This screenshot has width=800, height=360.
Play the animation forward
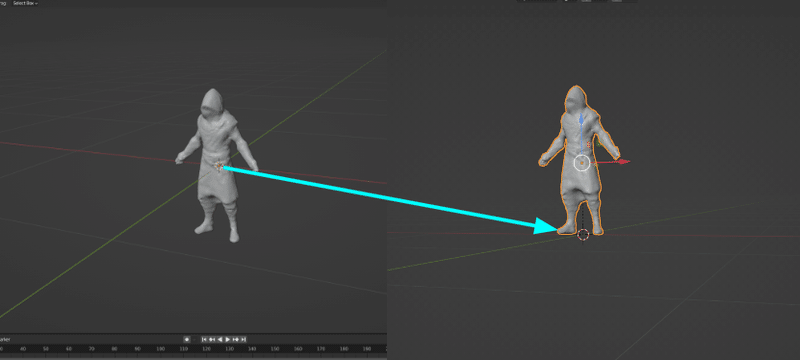pyautogui.click(x=228, y=340)
